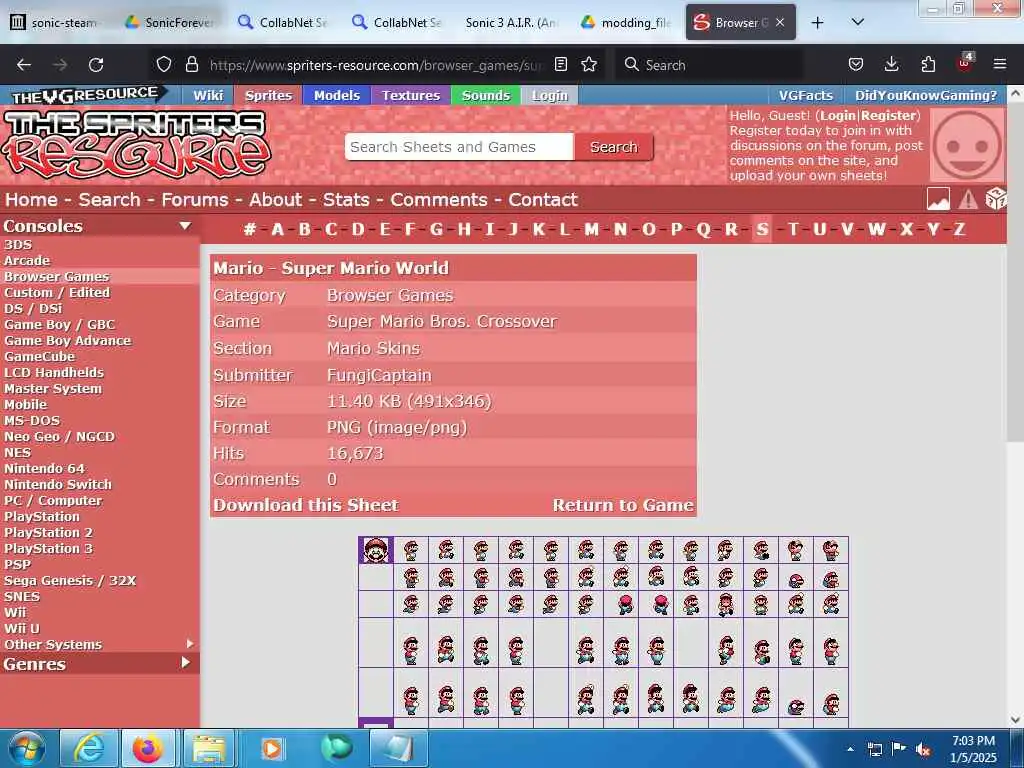1024x768 pixels.
Task: Switch to the SonicForever tab
Action: point(170,23)
